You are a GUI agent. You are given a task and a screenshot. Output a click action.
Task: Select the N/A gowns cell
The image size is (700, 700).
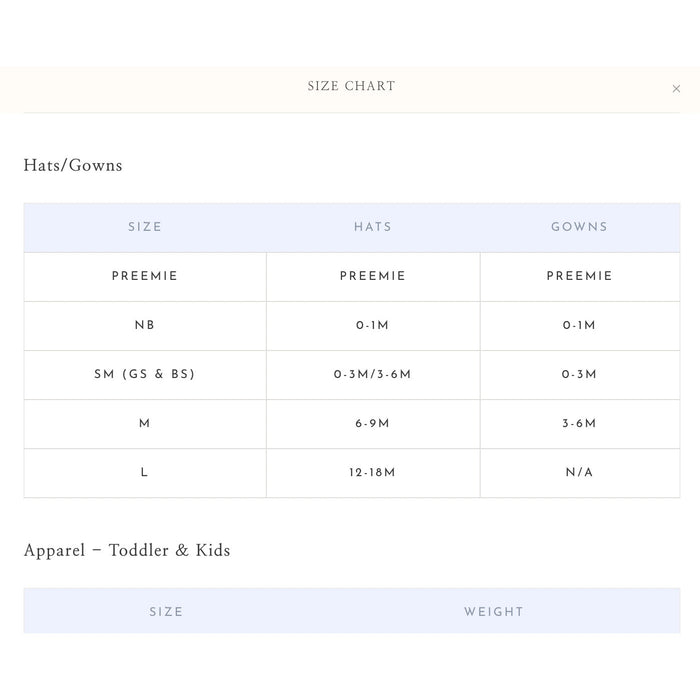click(x=579, y=472)
